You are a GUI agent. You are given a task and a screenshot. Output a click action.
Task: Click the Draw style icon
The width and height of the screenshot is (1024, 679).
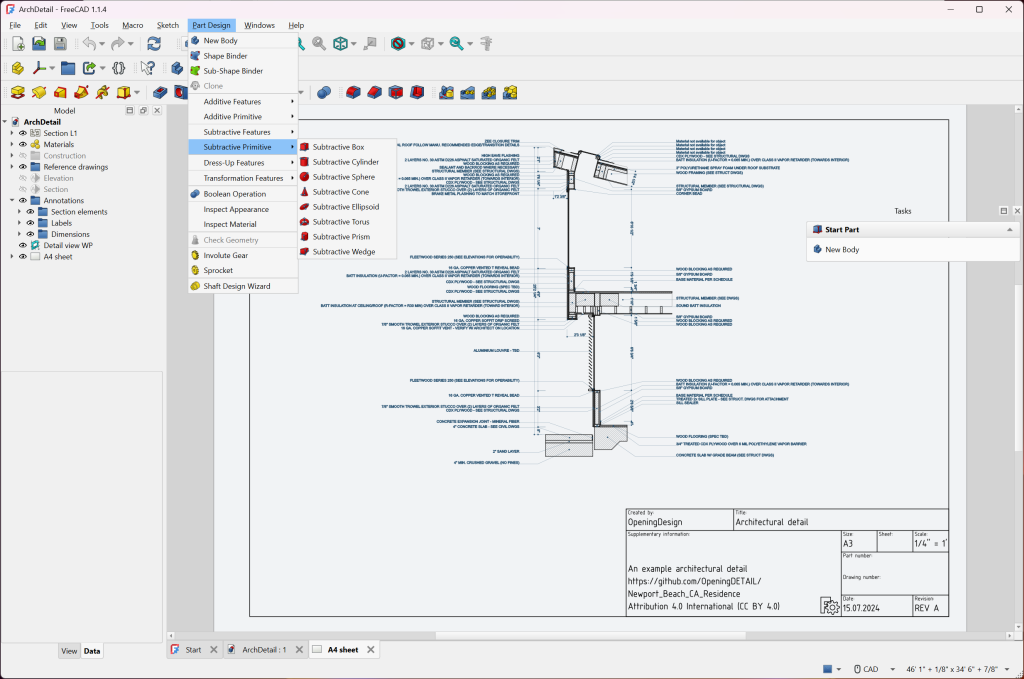pos(398,44)
